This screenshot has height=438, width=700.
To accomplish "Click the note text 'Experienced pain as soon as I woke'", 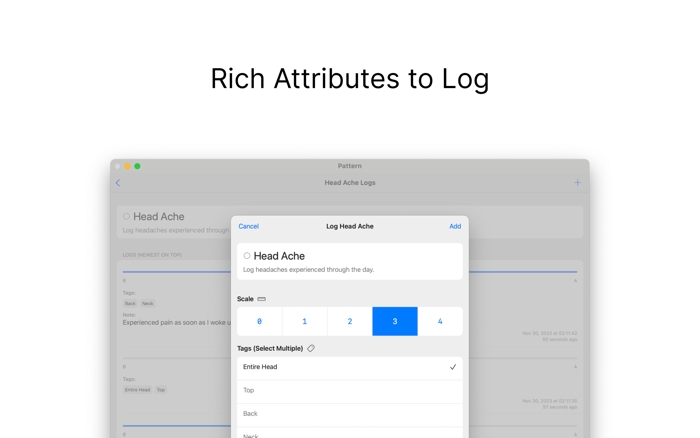I will (173, 322).
